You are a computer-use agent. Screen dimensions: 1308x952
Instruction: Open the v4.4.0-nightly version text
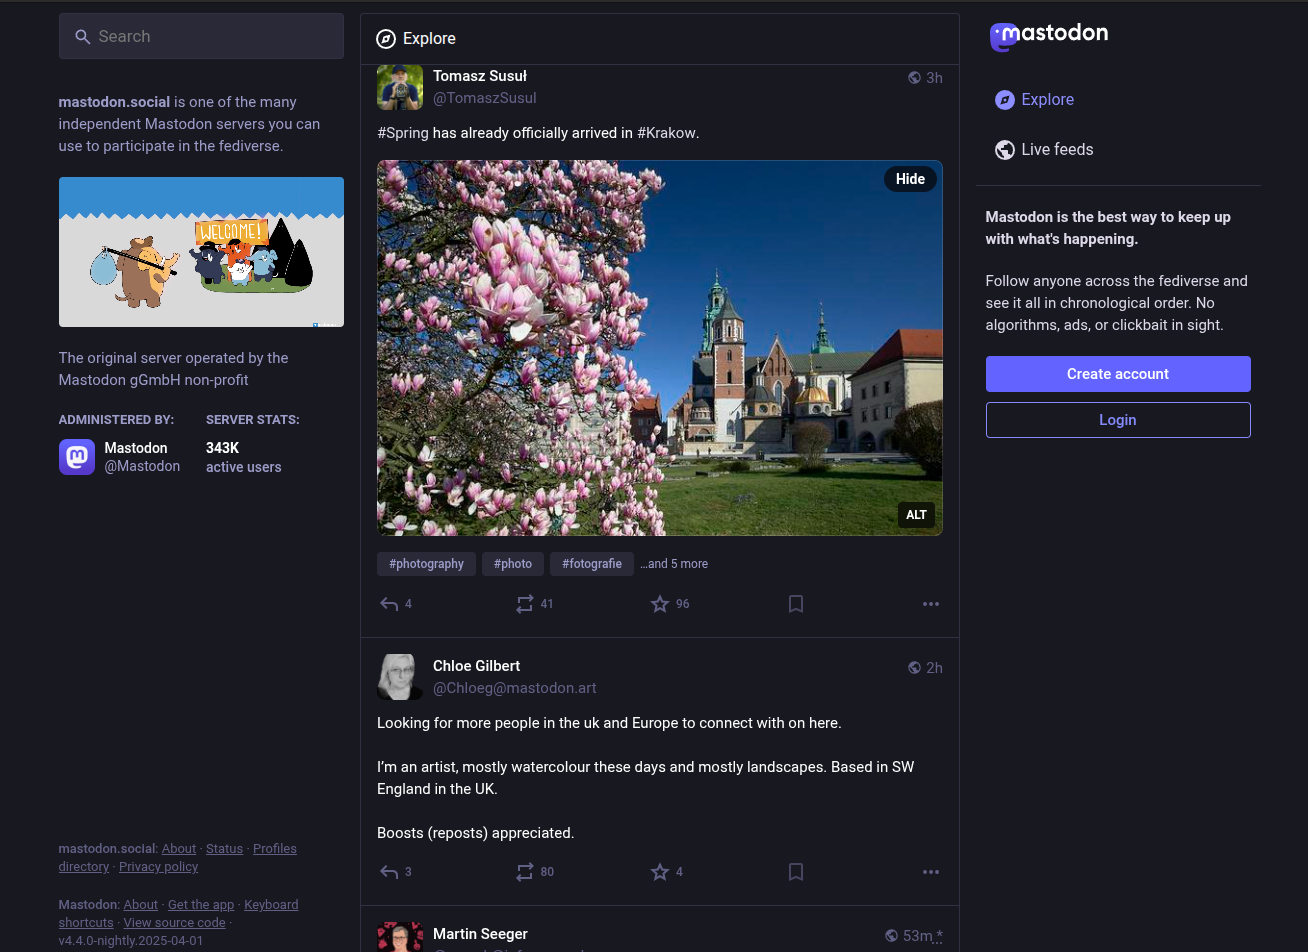tap(130, 941)
